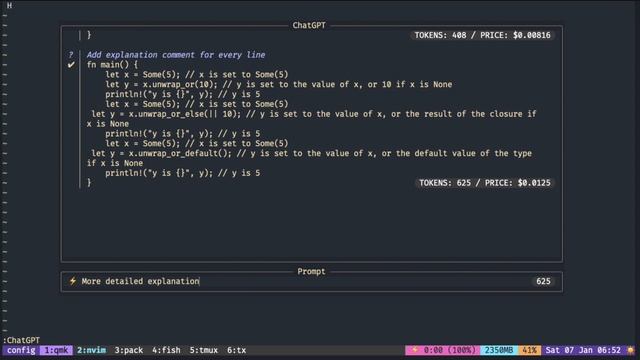640x360 pixels.
Task: Switch to tmux window 6:tx
Action: tap(236, 350)
